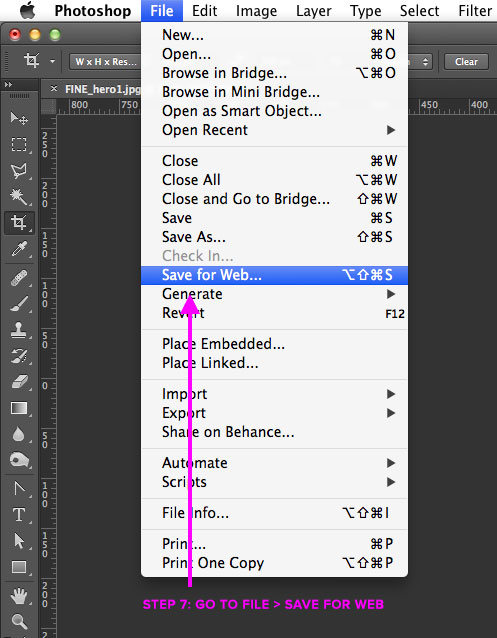
Task: Select the Hand tool
Action: [19, 596]
